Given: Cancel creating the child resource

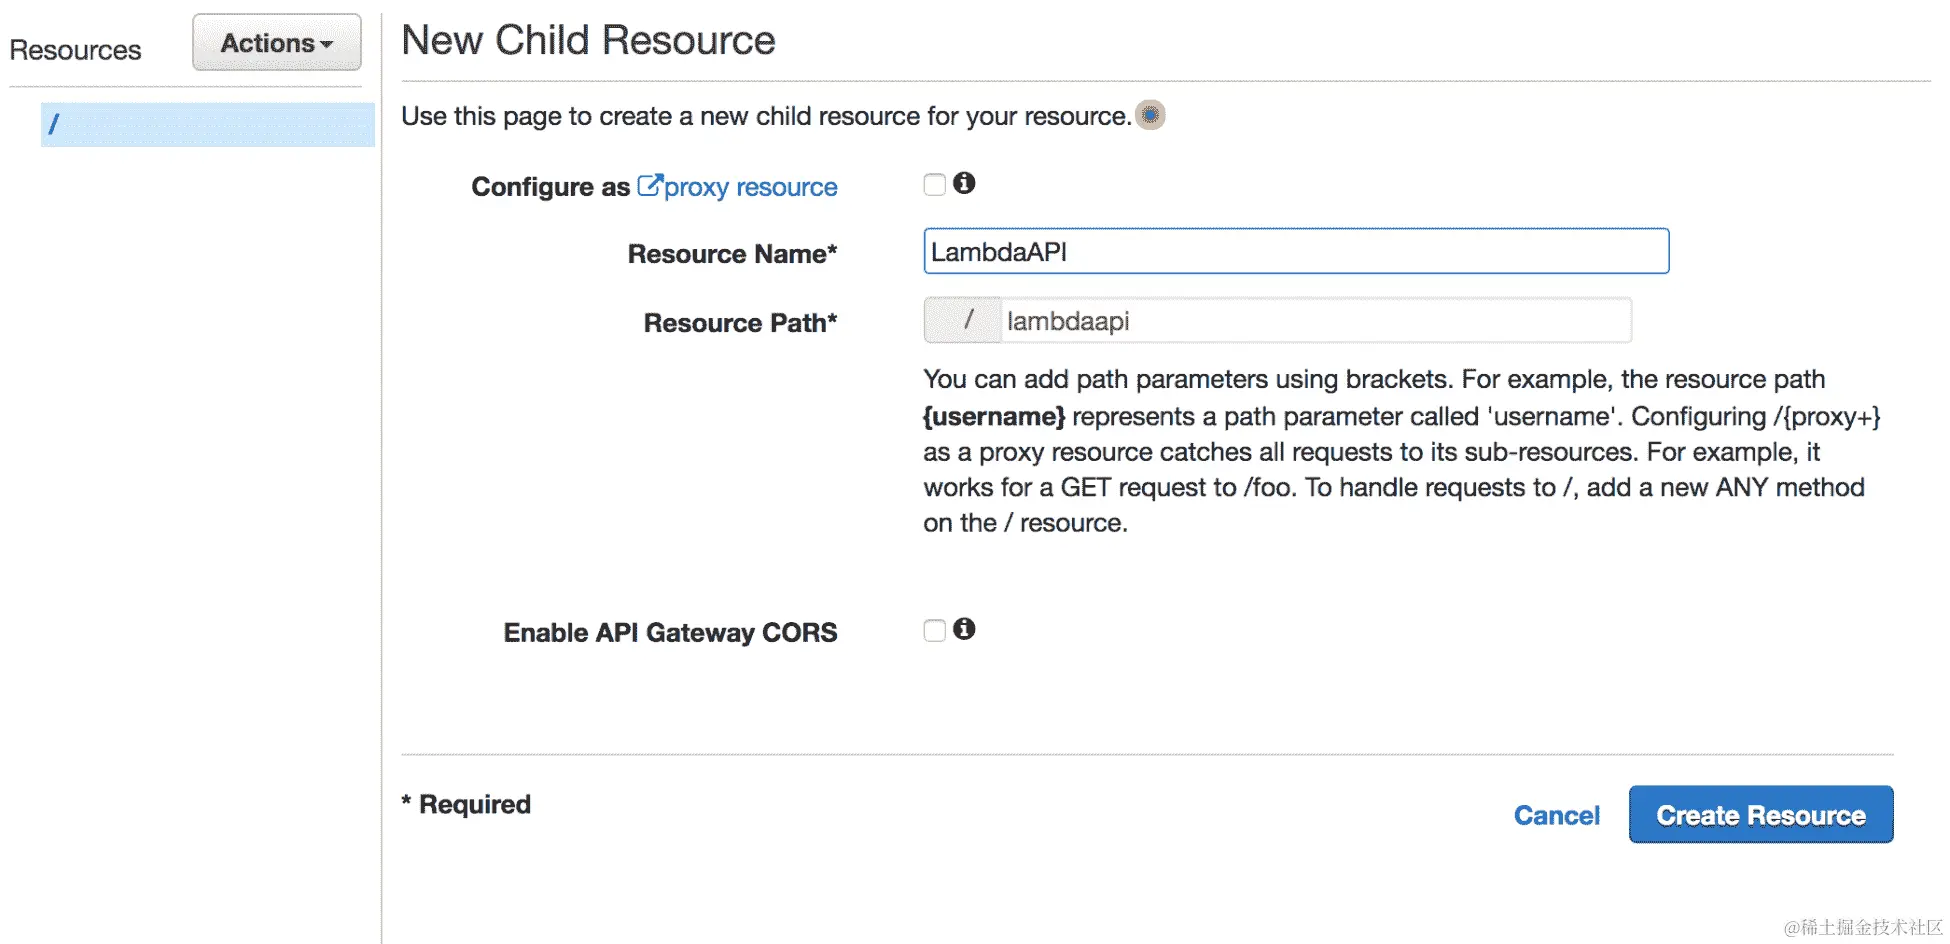Looking at the screenshot, I should coord(1556,816).
